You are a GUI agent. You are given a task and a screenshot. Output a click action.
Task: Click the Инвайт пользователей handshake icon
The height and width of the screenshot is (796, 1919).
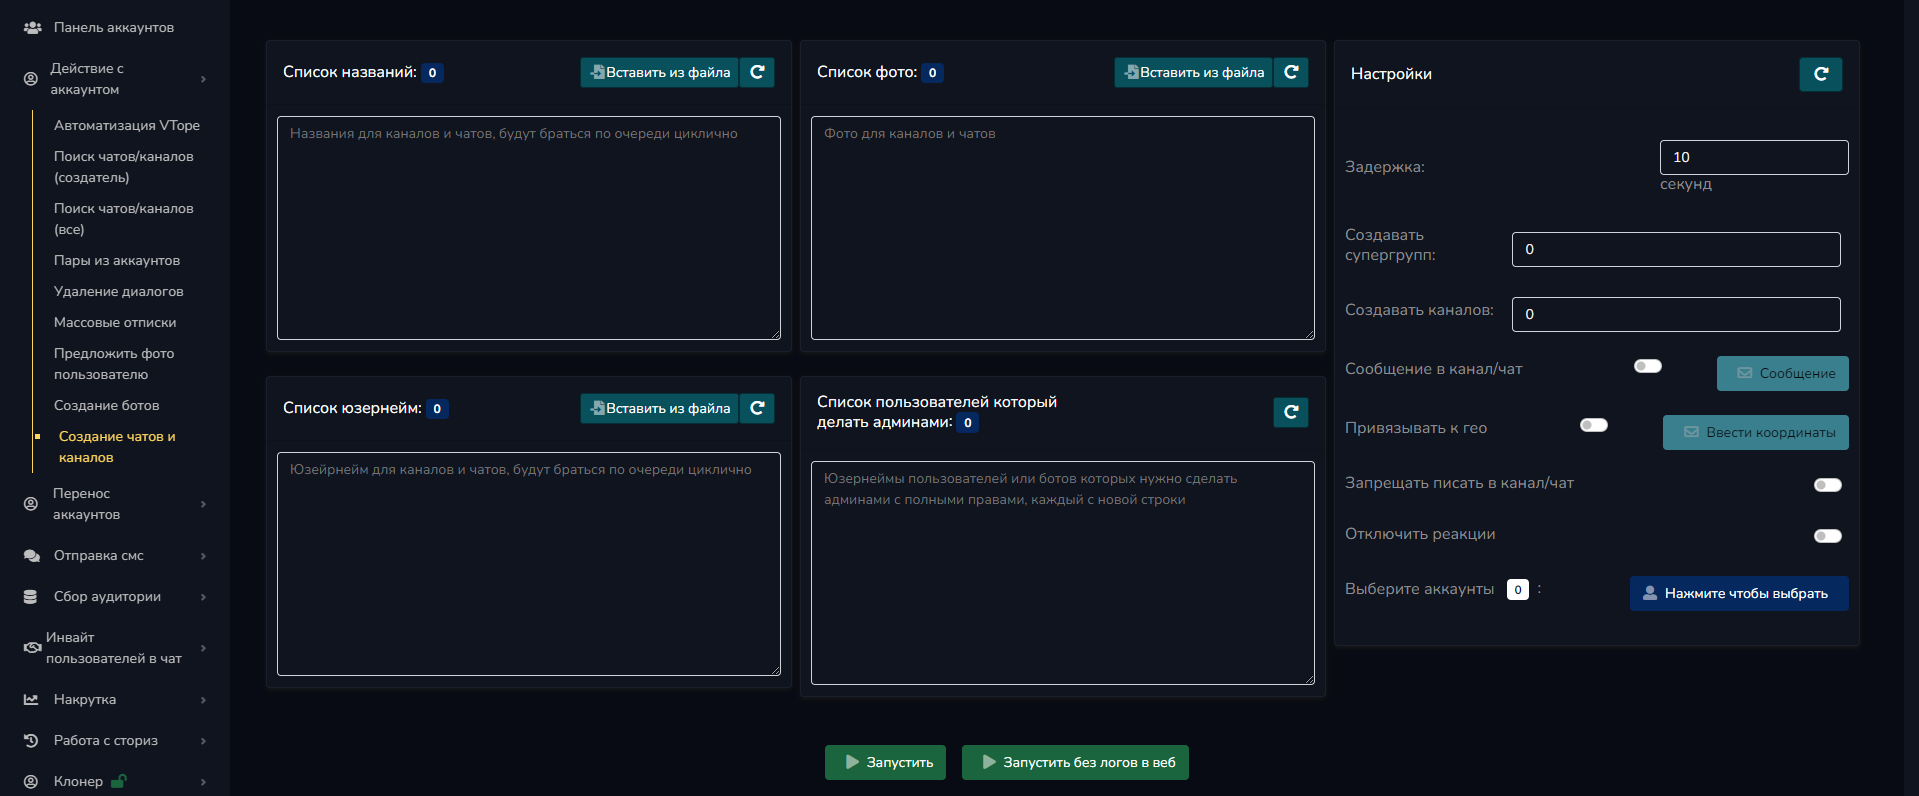coord(32,648)
